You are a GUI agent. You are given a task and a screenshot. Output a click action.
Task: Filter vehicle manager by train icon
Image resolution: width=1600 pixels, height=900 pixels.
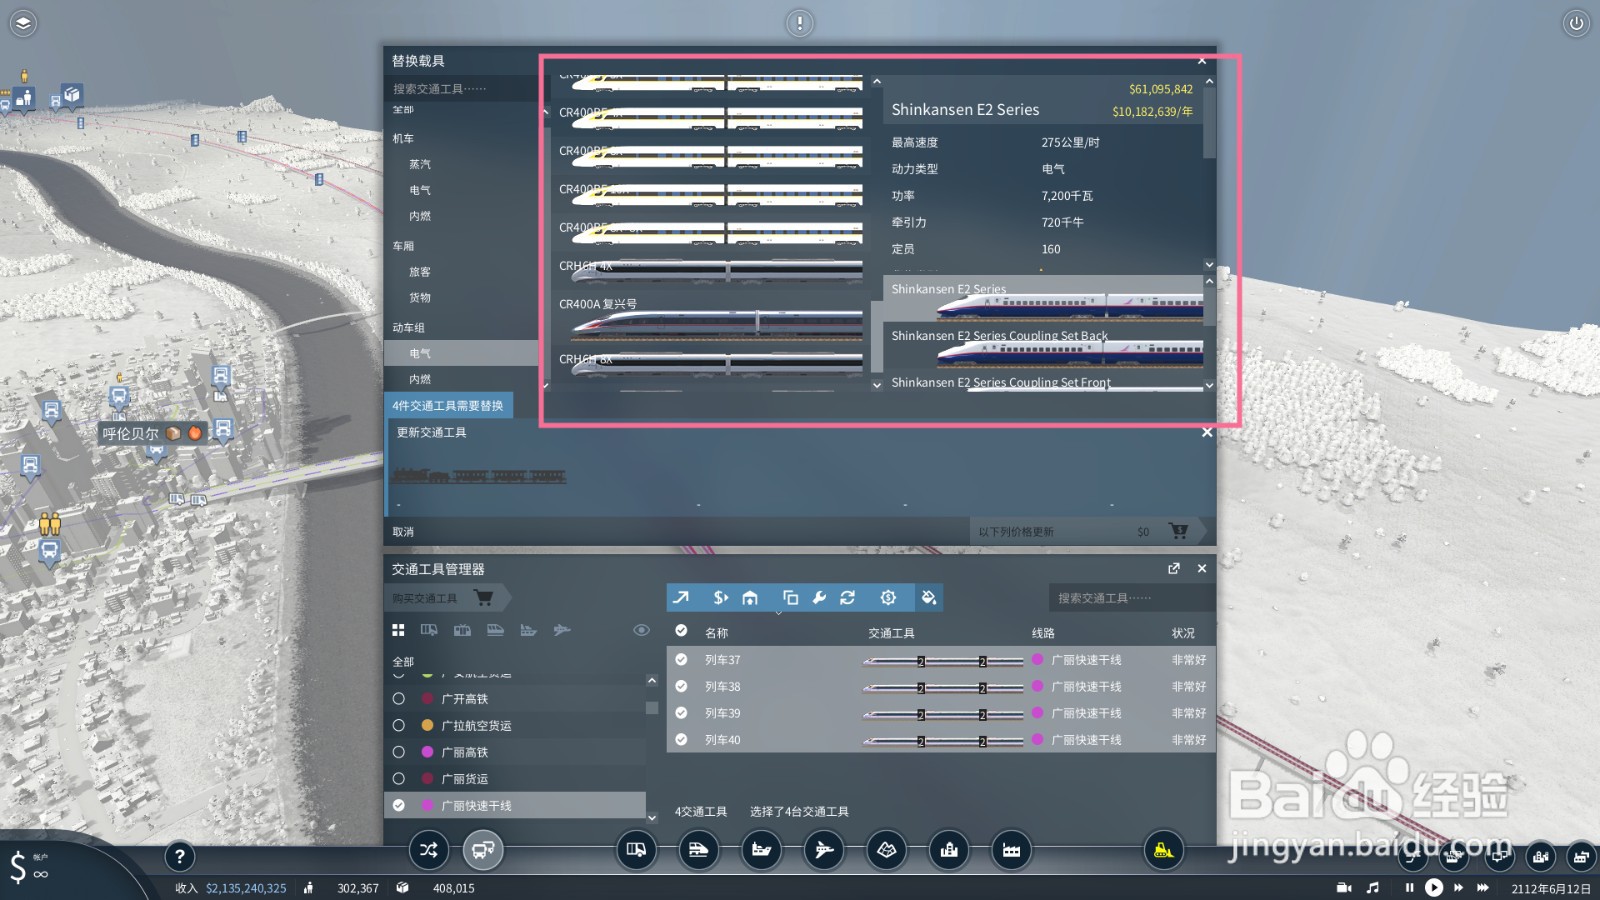pyautogui.click(x=495, y=630)
